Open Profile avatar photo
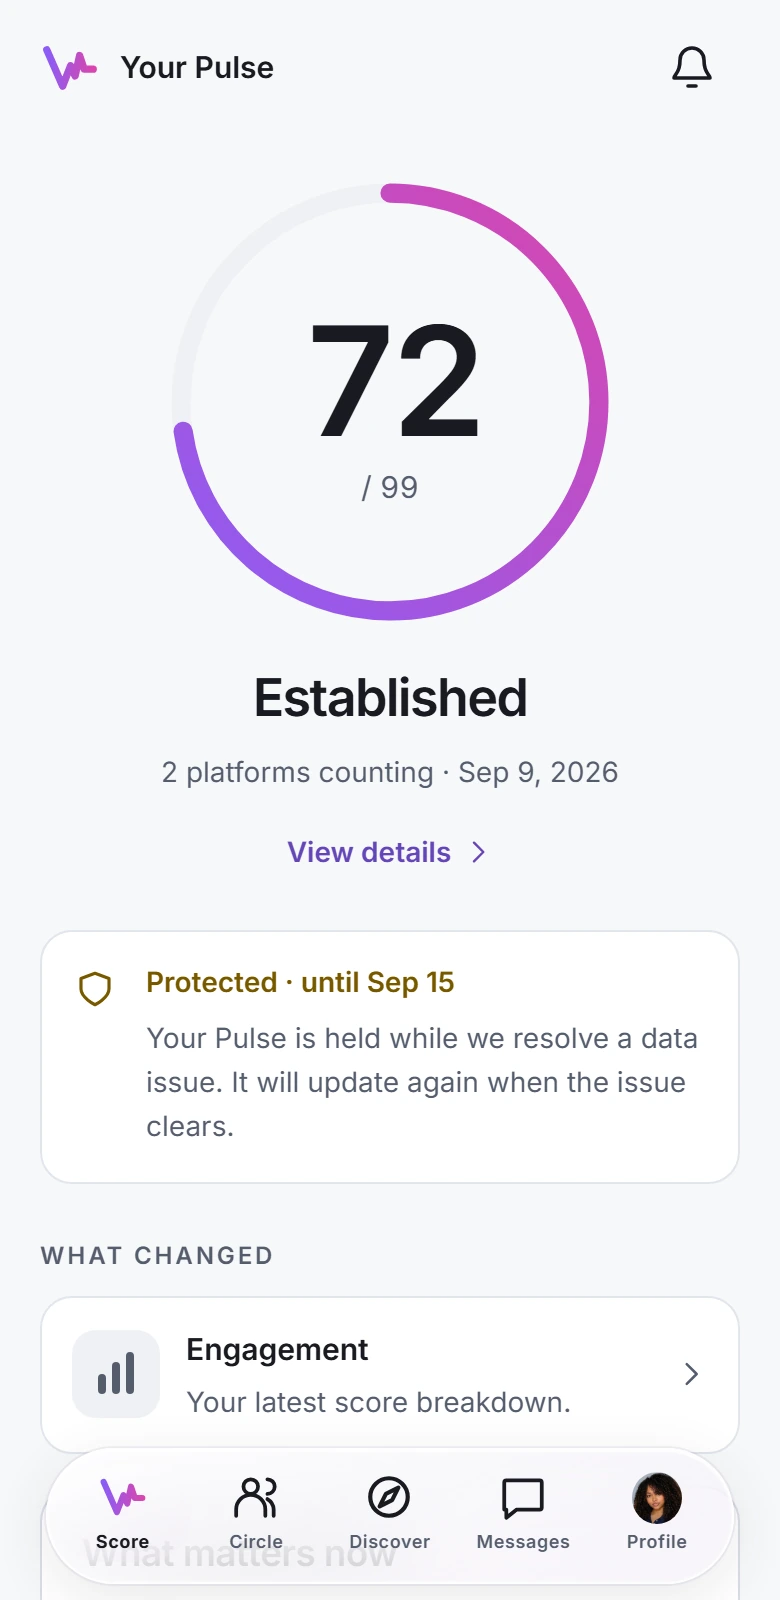This screenshot has width=780, height=1600. (657, 1497)
